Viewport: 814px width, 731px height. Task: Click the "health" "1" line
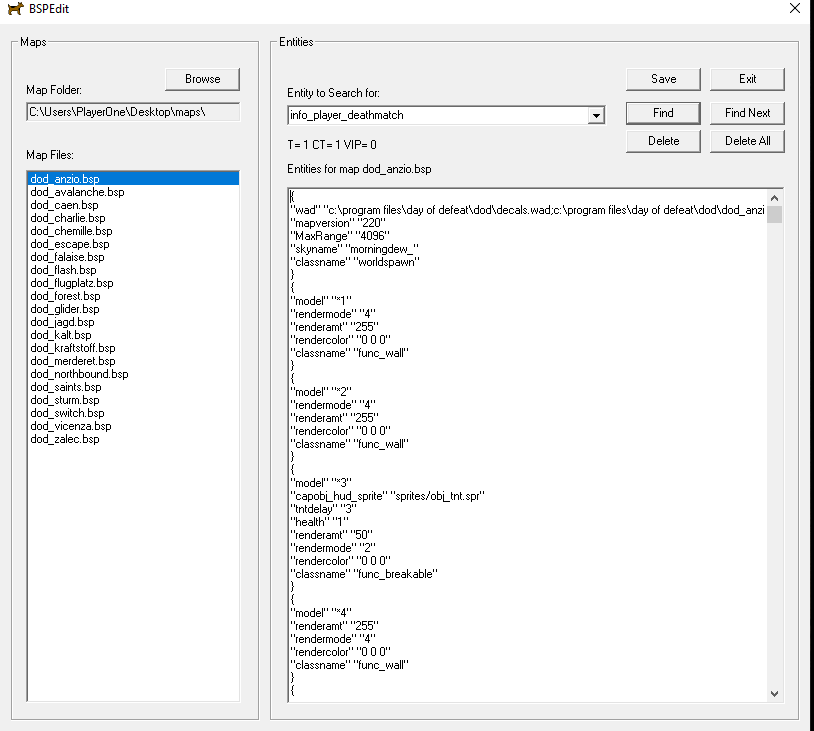pos(319,522)
